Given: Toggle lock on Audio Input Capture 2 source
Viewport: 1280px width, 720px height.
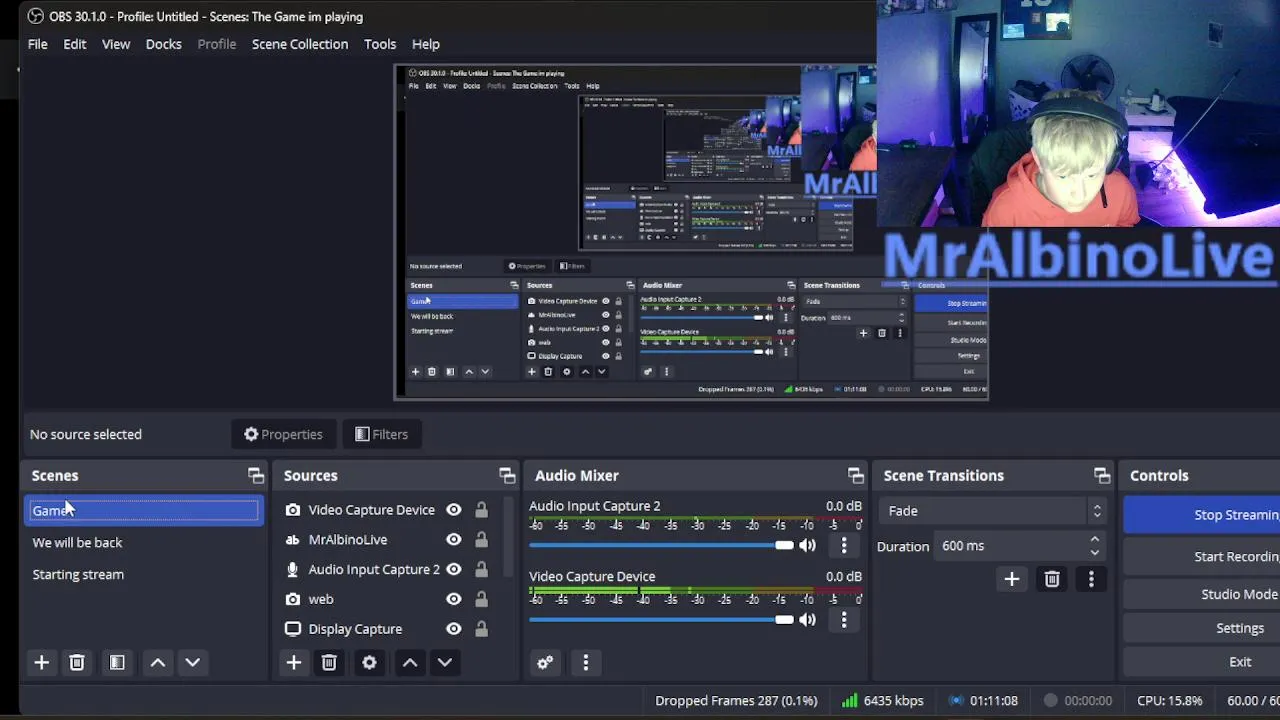Looking at the screenshot, I should 481,569.
